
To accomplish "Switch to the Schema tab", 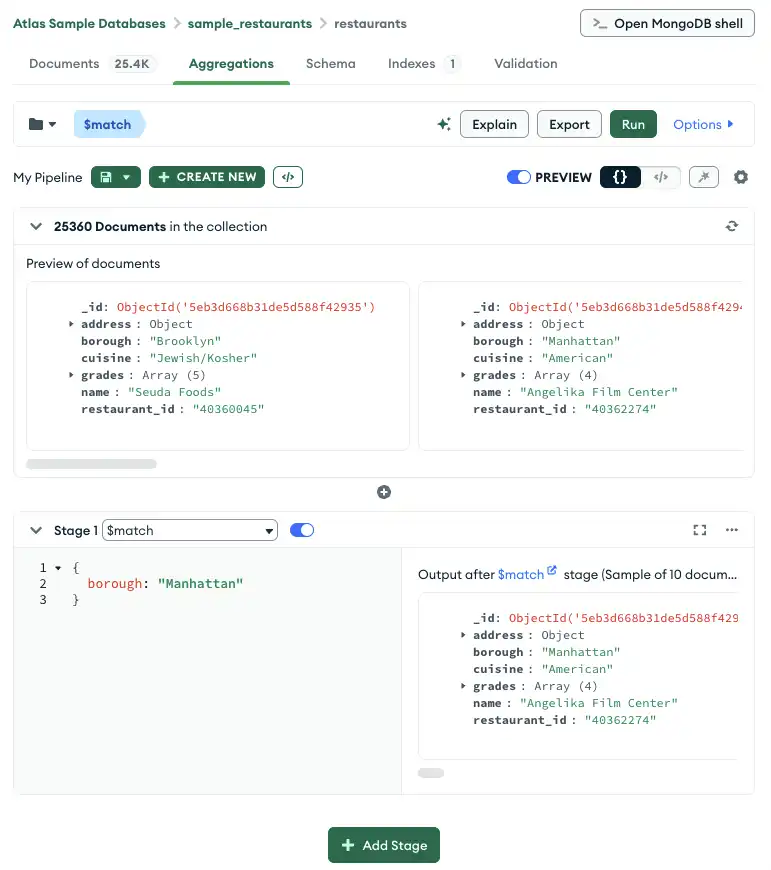I will click(331, 63).
